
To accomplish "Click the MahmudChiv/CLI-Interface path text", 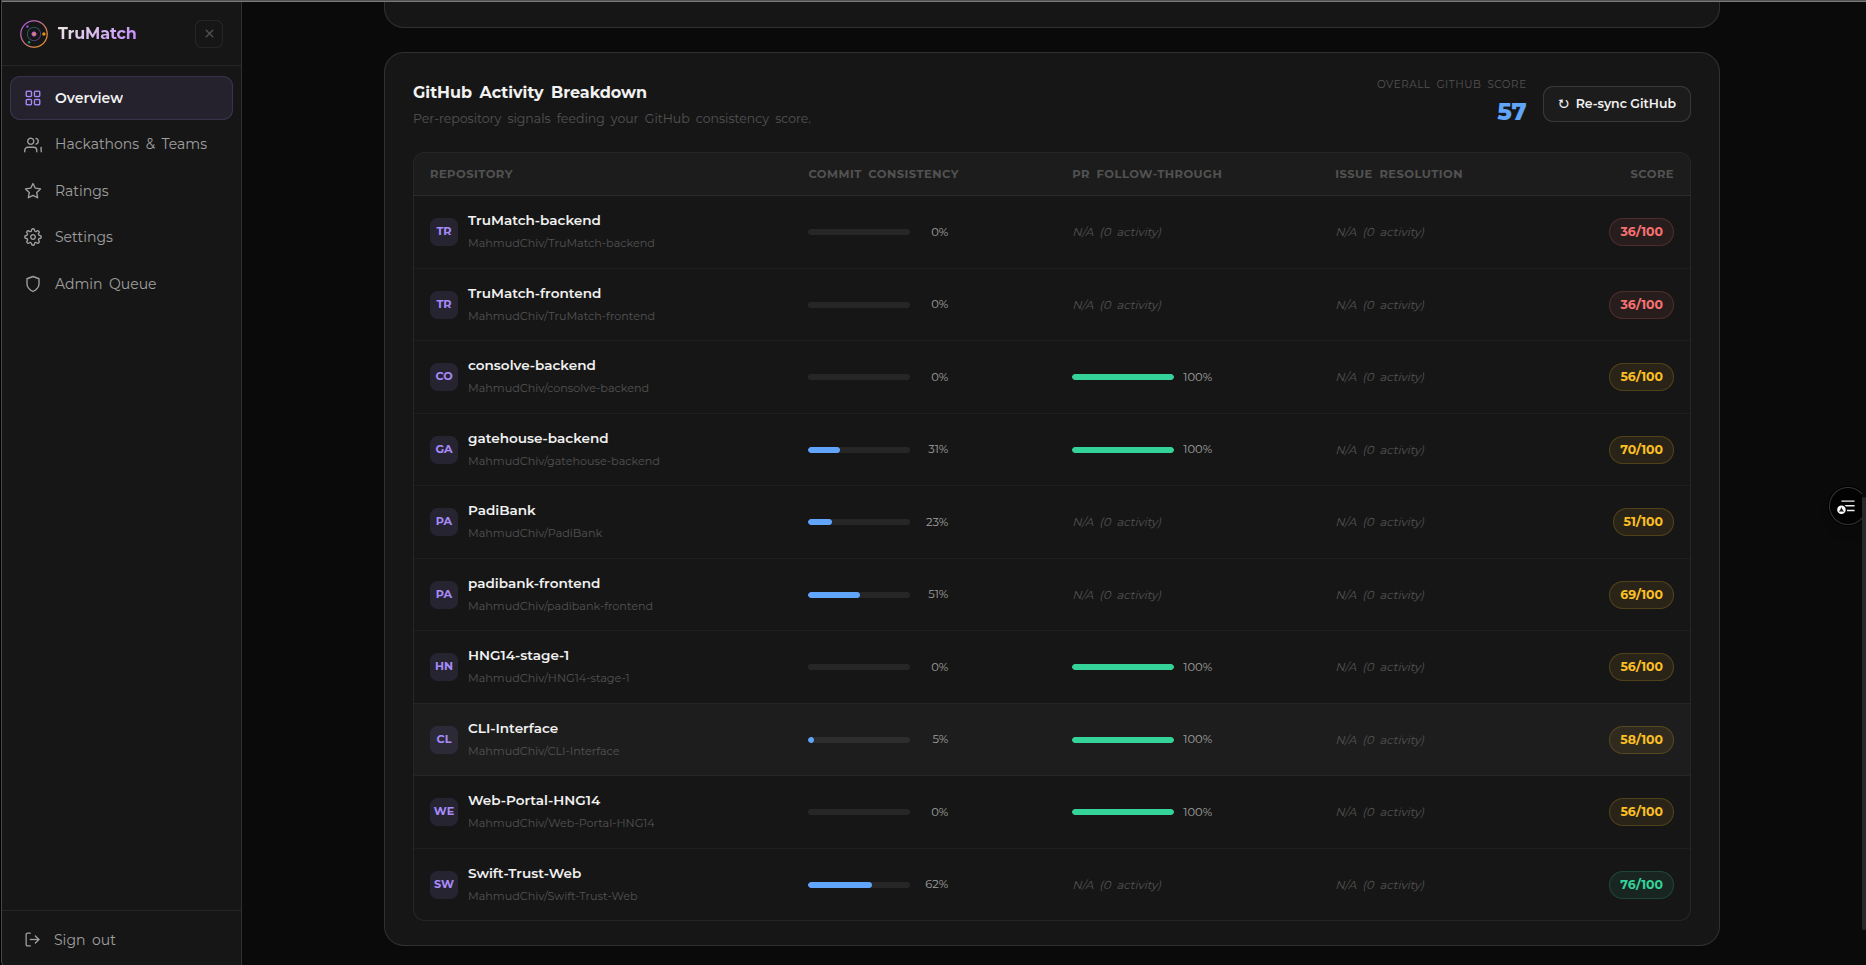I will (543, 752).
